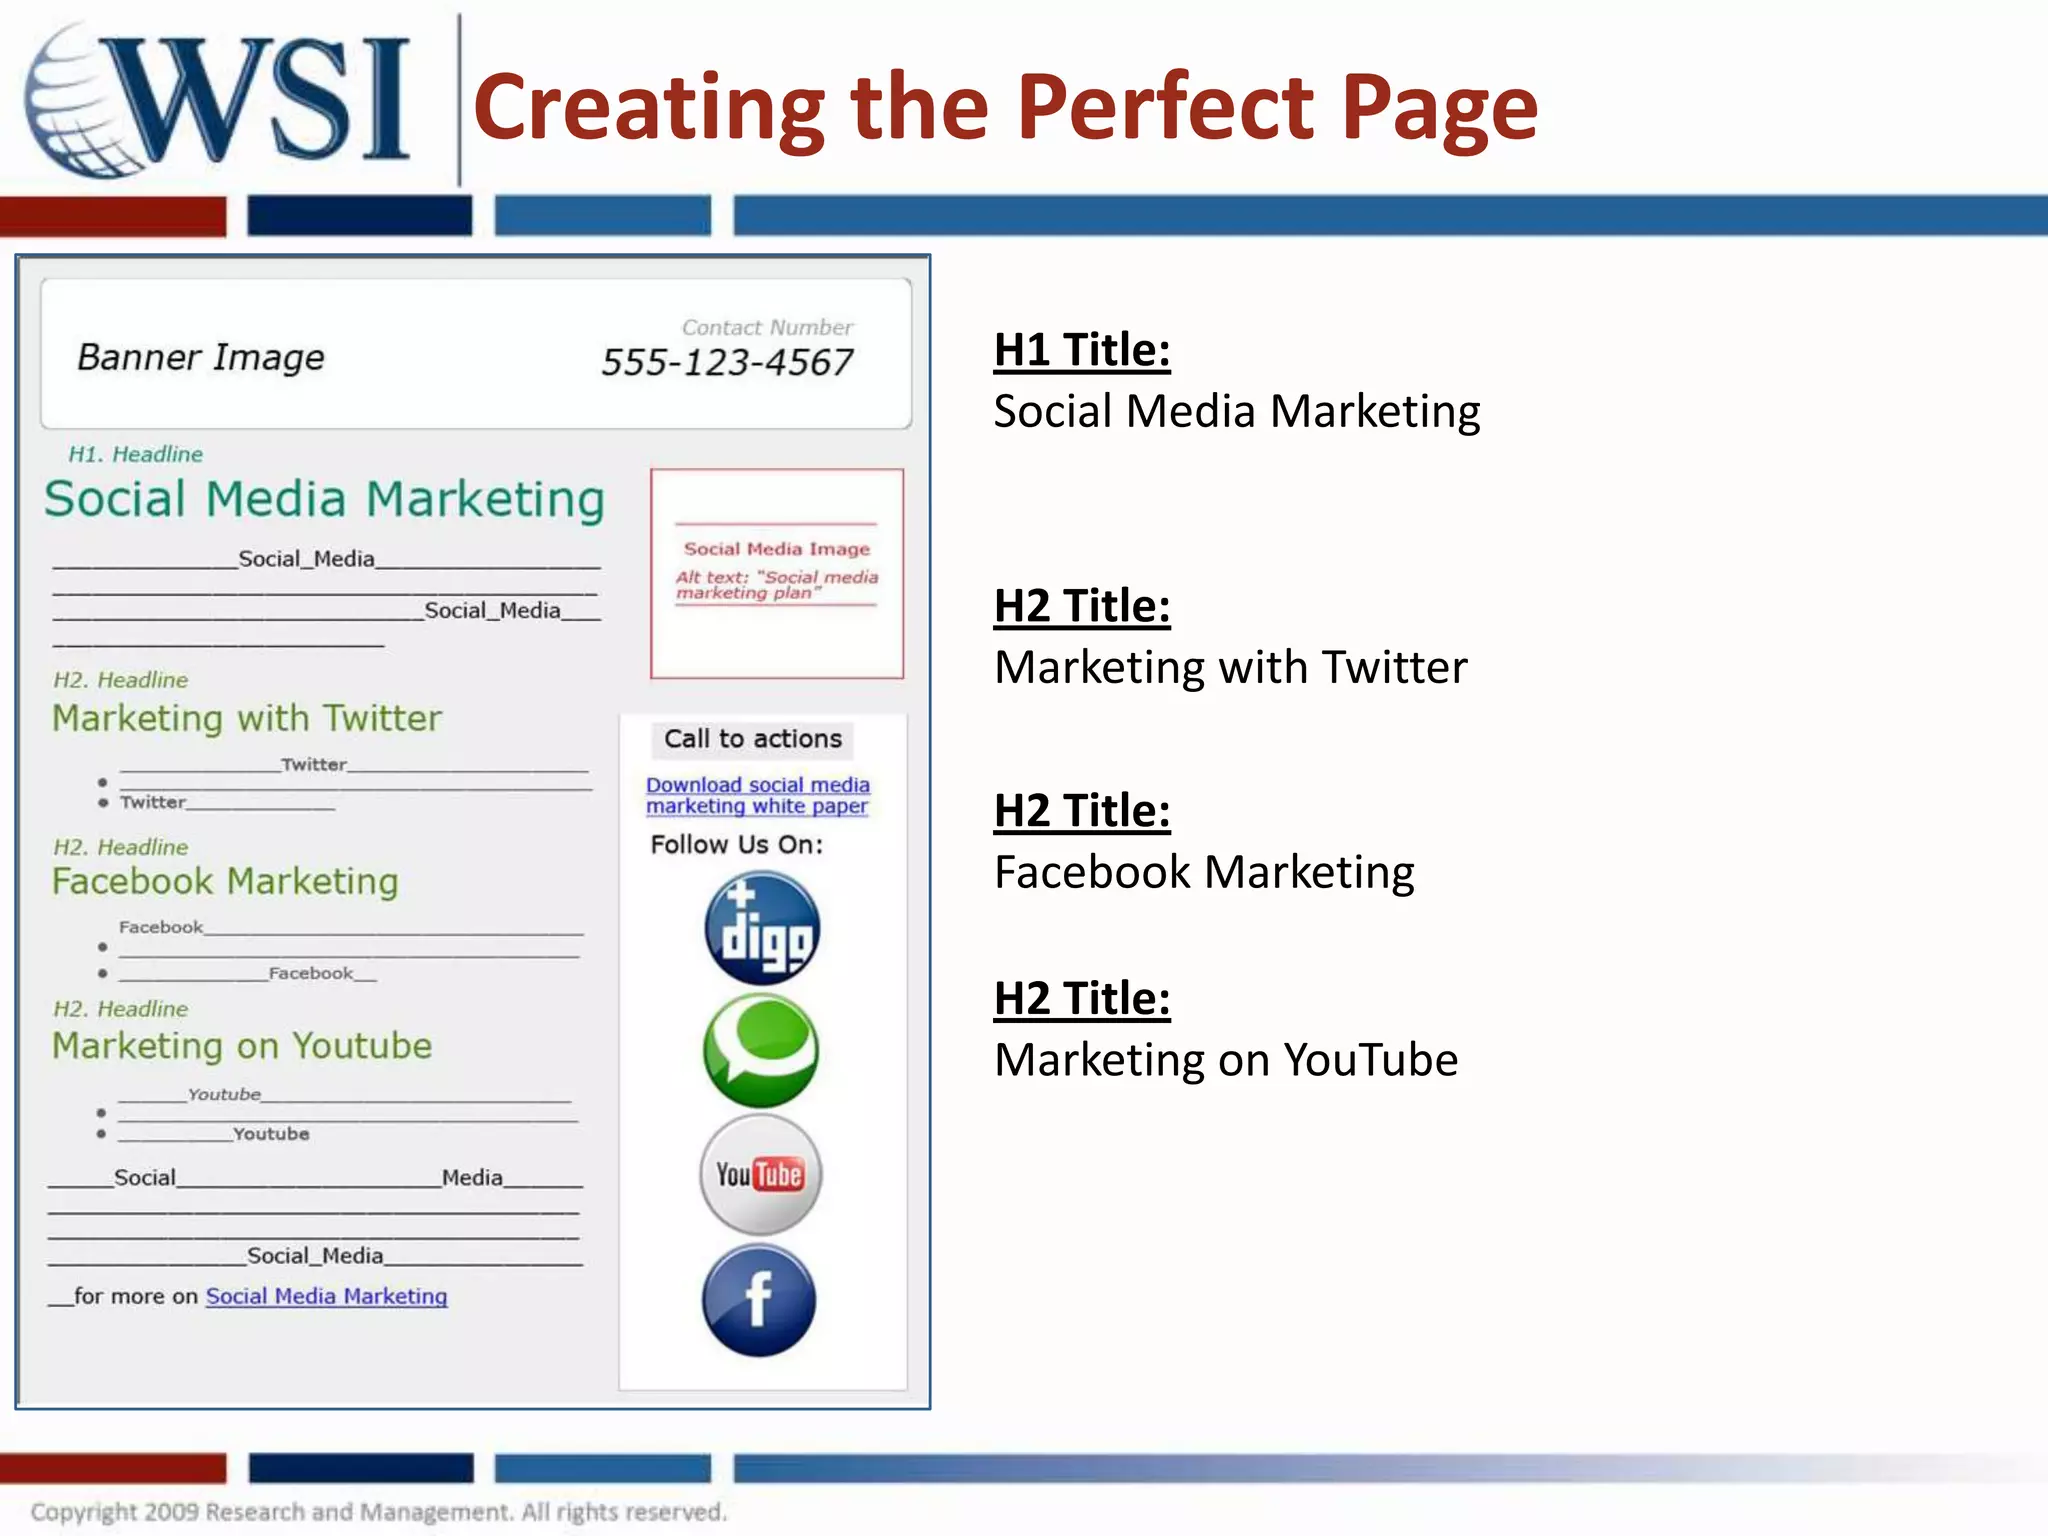The height and width of the screenshot is (1536, 2048).
Task: Click the Contact Number label
Action: [x=767, y=327]
